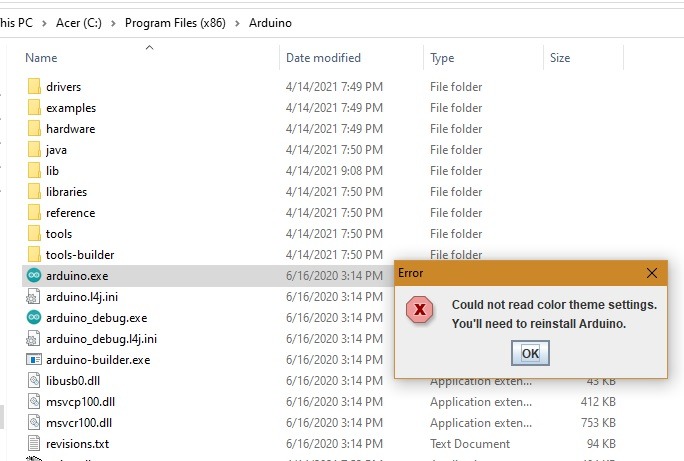Expand the chevron after Acer (C:)
The height and width of the screenshot is (461, 684).
(x=113, y=23)
